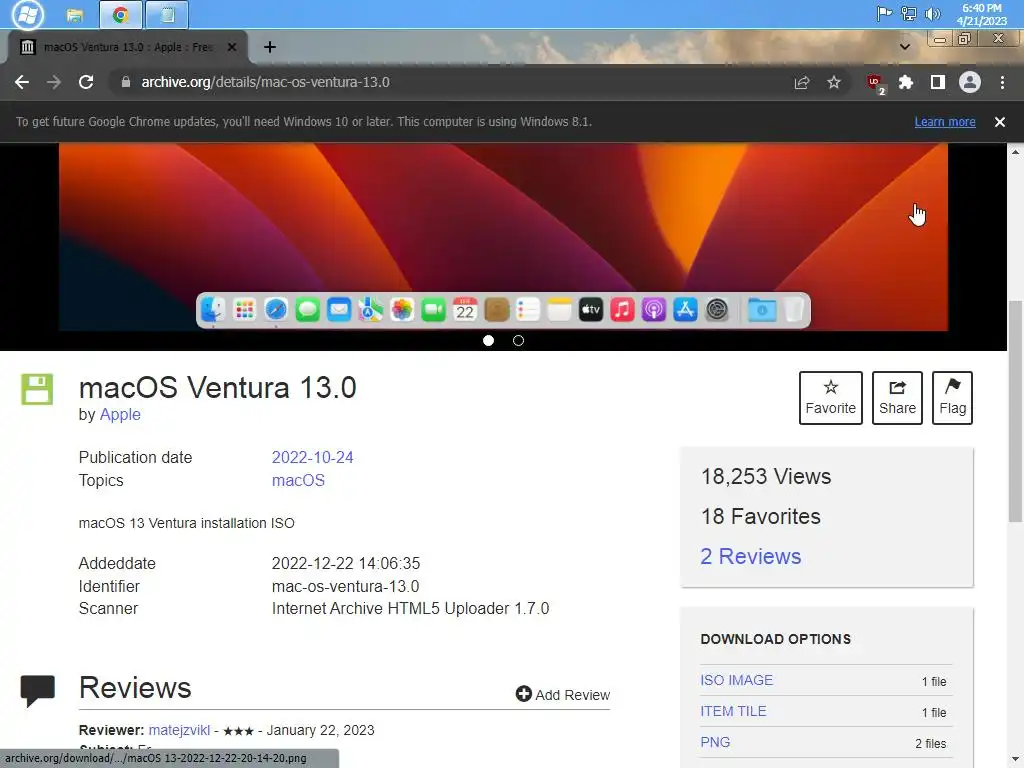Screen dimensions: 1024x768
Task: Open the Apple creator link
Action: pos(120,415)
